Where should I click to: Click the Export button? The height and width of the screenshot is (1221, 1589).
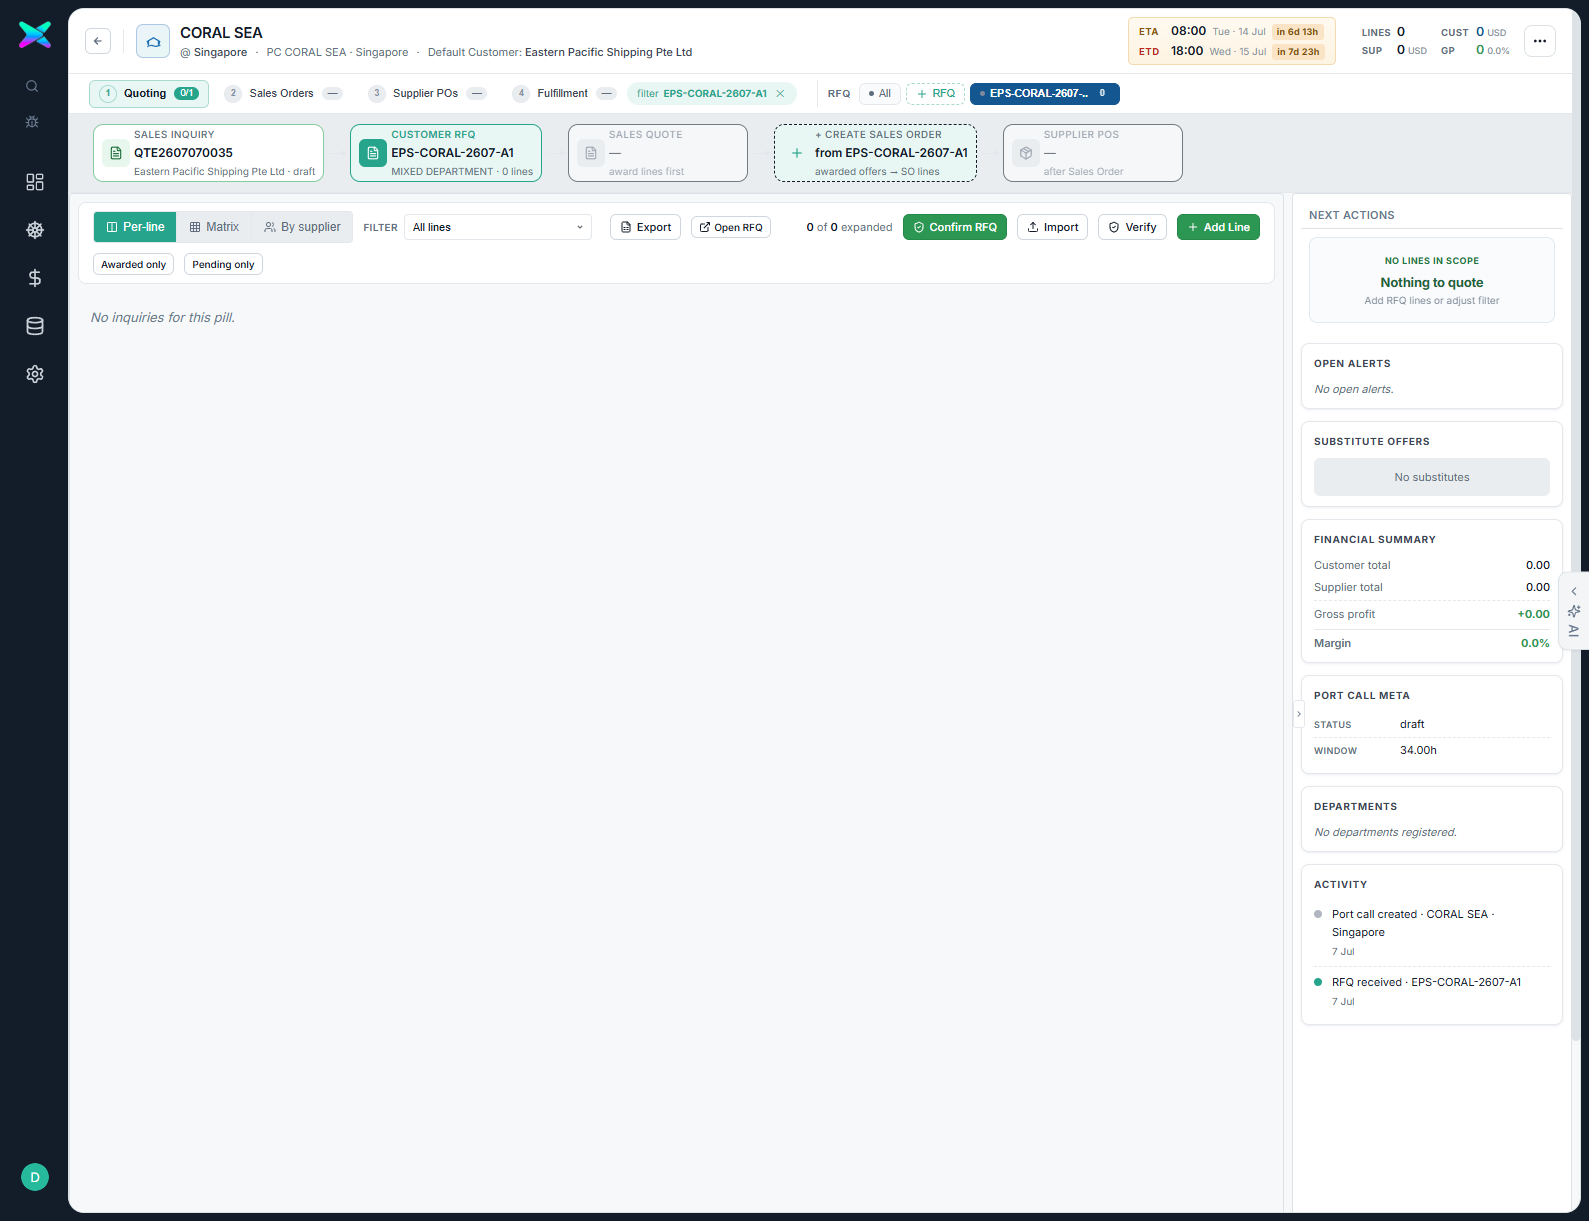coord(645,227)
